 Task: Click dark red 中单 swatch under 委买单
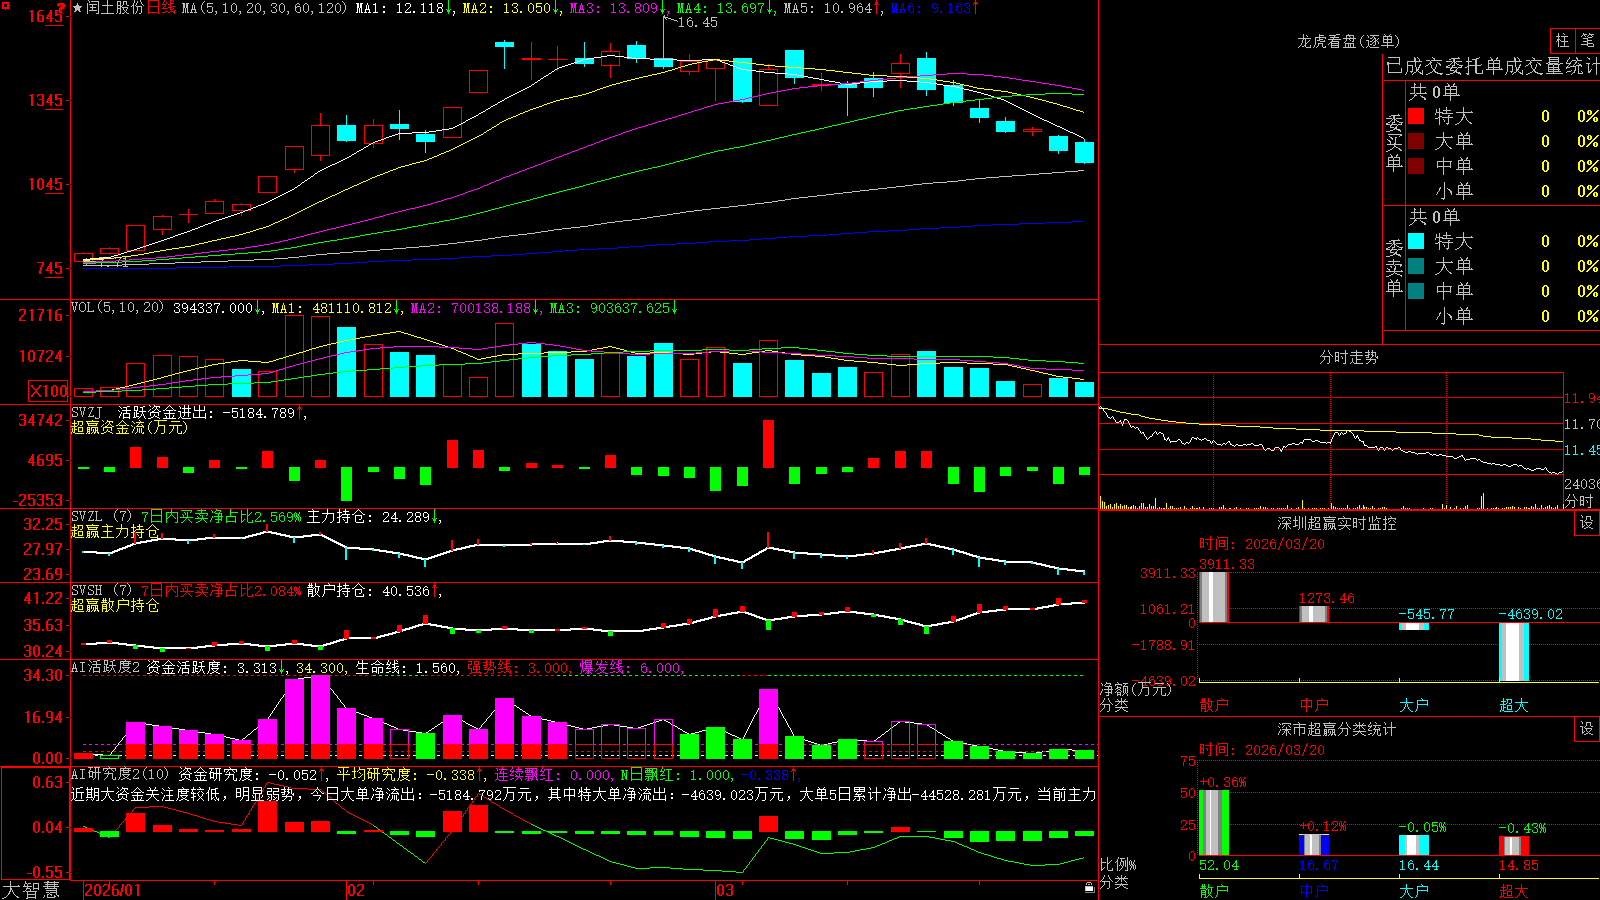click(x=1416, y=166)
